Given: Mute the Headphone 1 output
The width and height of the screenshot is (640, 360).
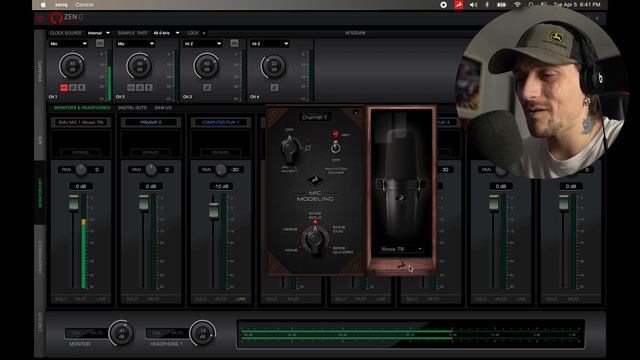Looking at the screenshot, I should pyautogui.click(x=177, y=333).
